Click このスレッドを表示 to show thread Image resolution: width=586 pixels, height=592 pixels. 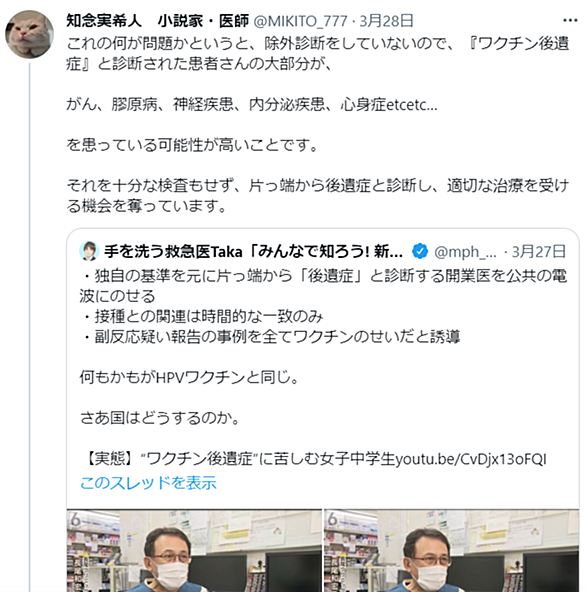(148, 483)
